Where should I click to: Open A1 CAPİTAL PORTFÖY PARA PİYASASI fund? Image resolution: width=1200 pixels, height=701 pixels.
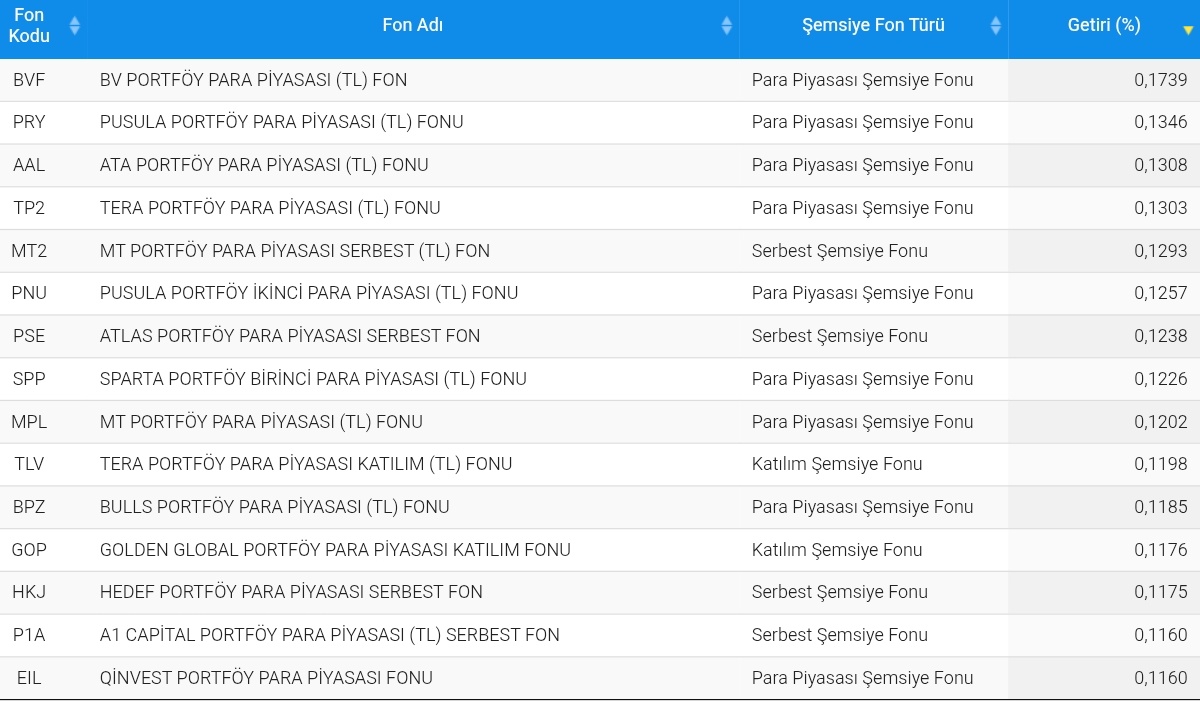point(330,635)
